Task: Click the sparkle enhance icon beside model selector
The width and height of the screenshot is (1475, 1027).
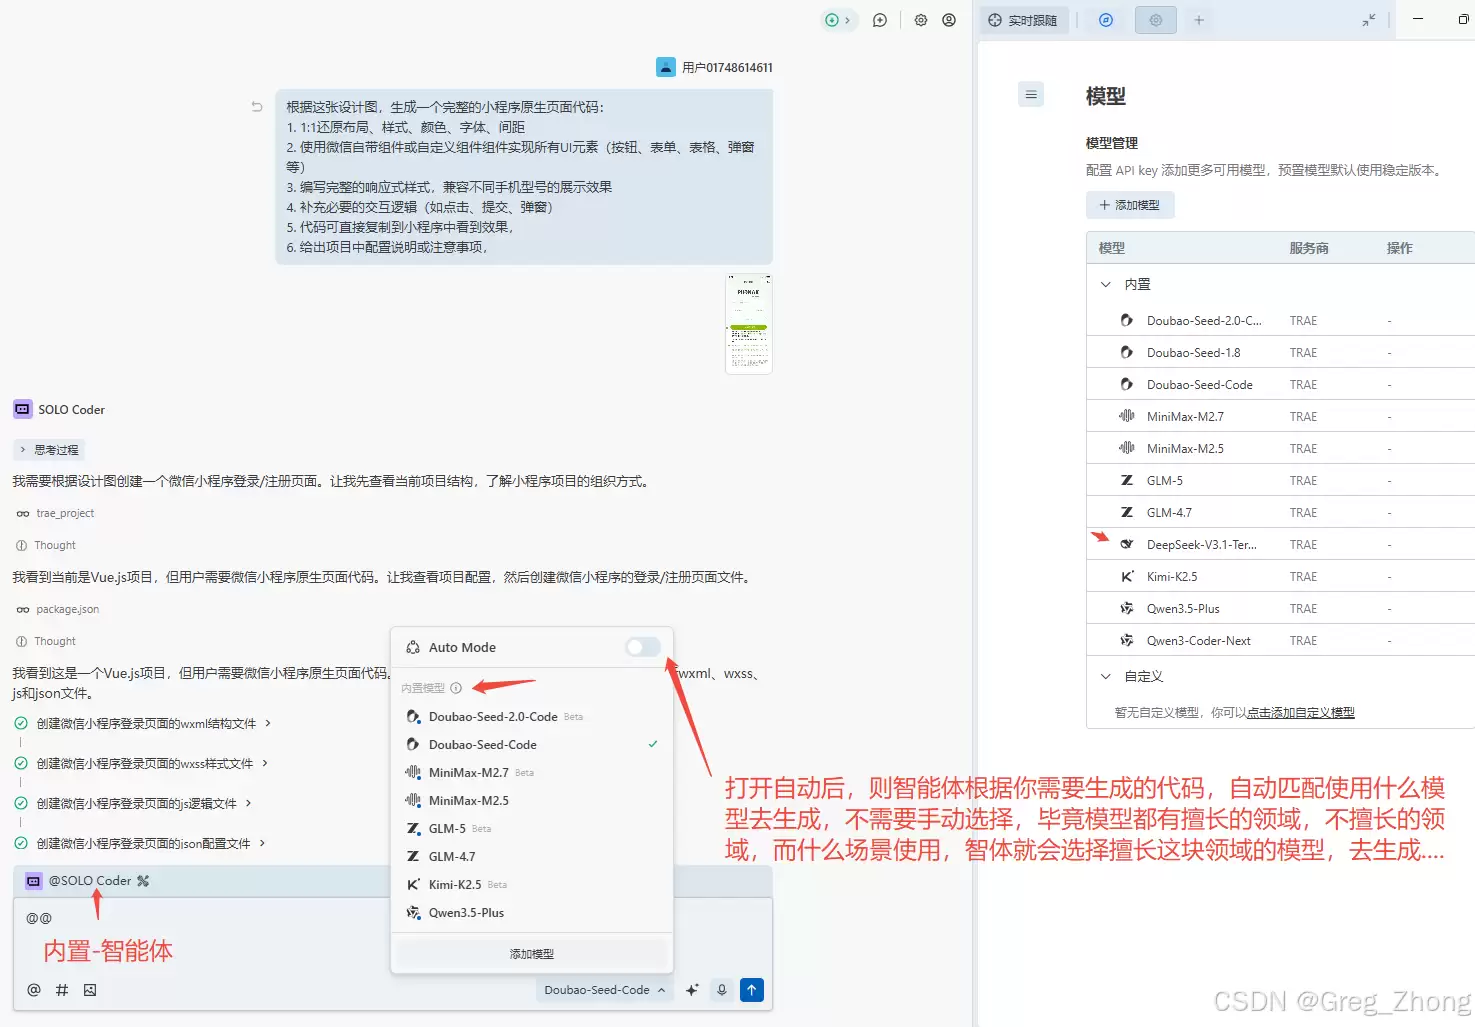Action: click(691, 989)
